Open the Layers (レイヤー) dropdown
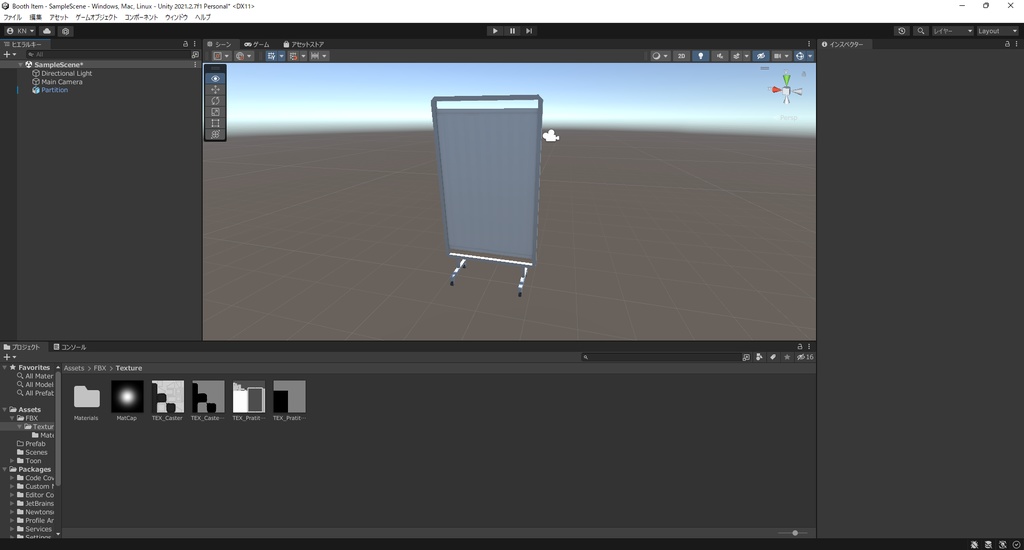Image resolution: width=1024 pixels, height=550 pixels. 952,31
